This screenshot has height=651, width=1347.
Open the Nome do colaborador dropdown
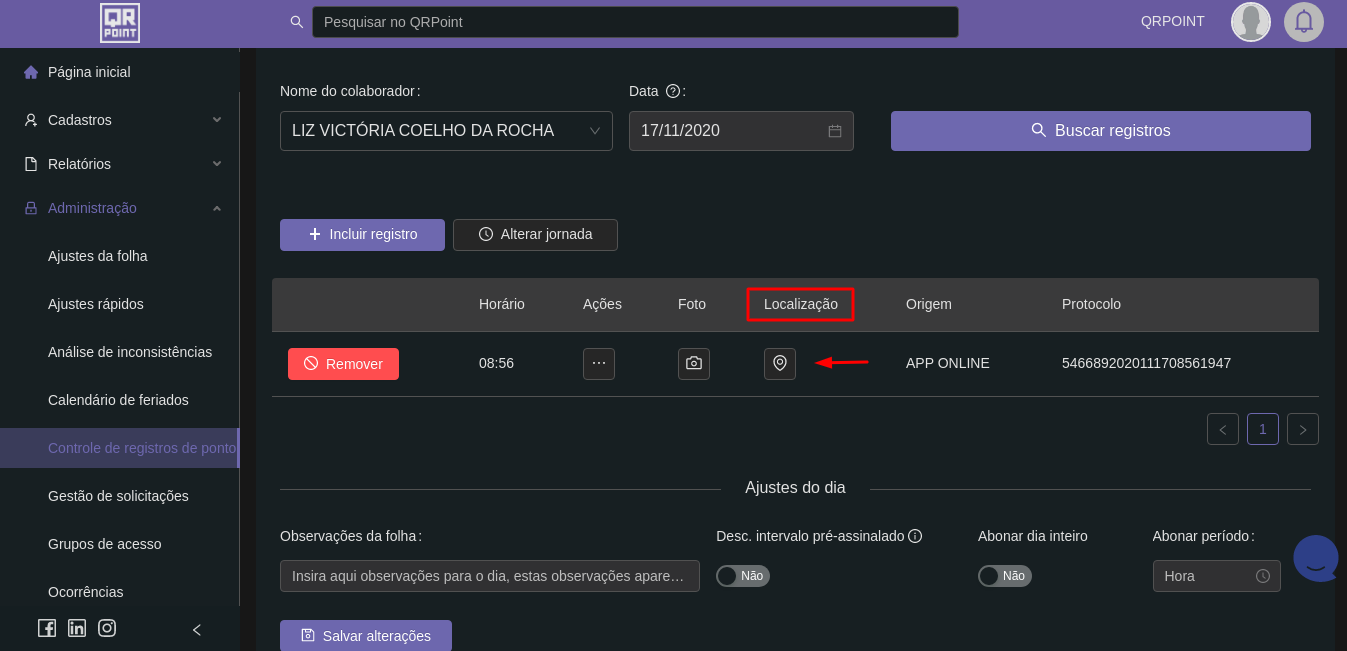446,131
